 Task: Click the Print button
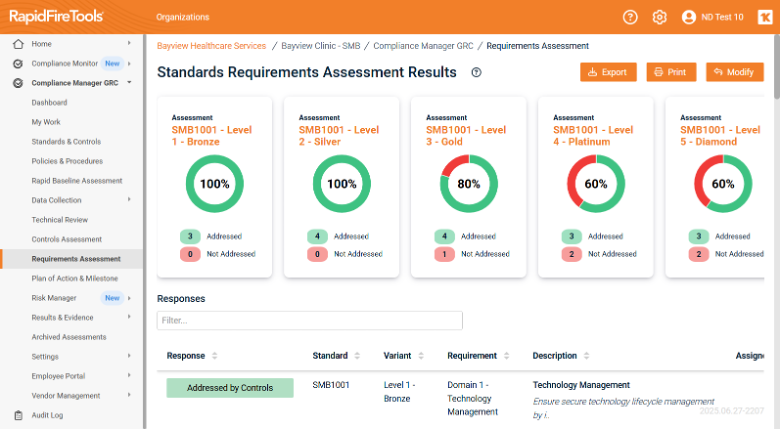pos(671,72)
